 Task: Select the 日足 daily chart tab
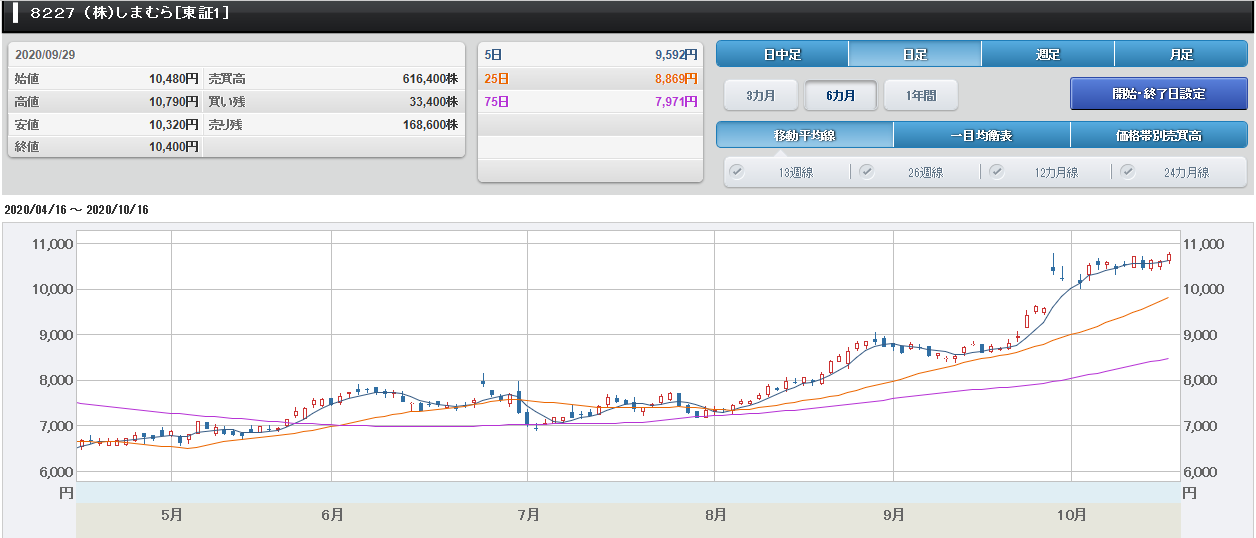(x=915, y=54)
